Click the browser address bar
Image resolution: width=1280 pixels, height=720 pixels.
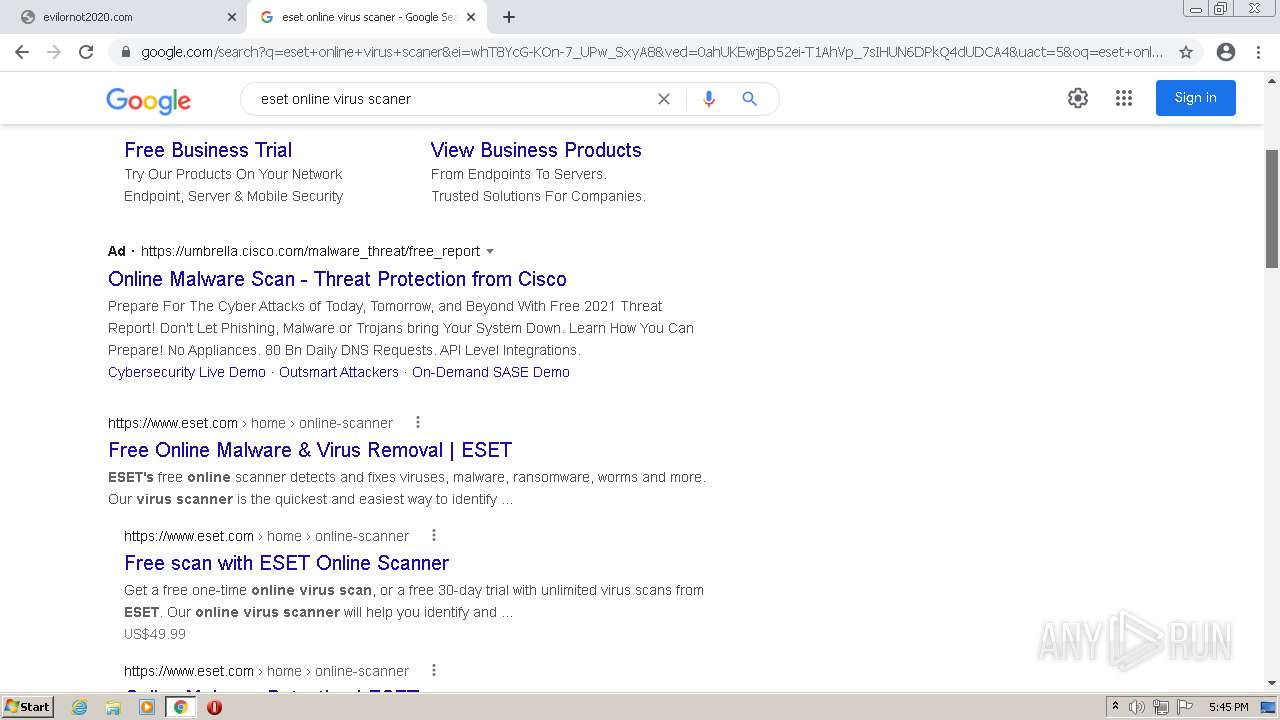[x=650, y=52]
